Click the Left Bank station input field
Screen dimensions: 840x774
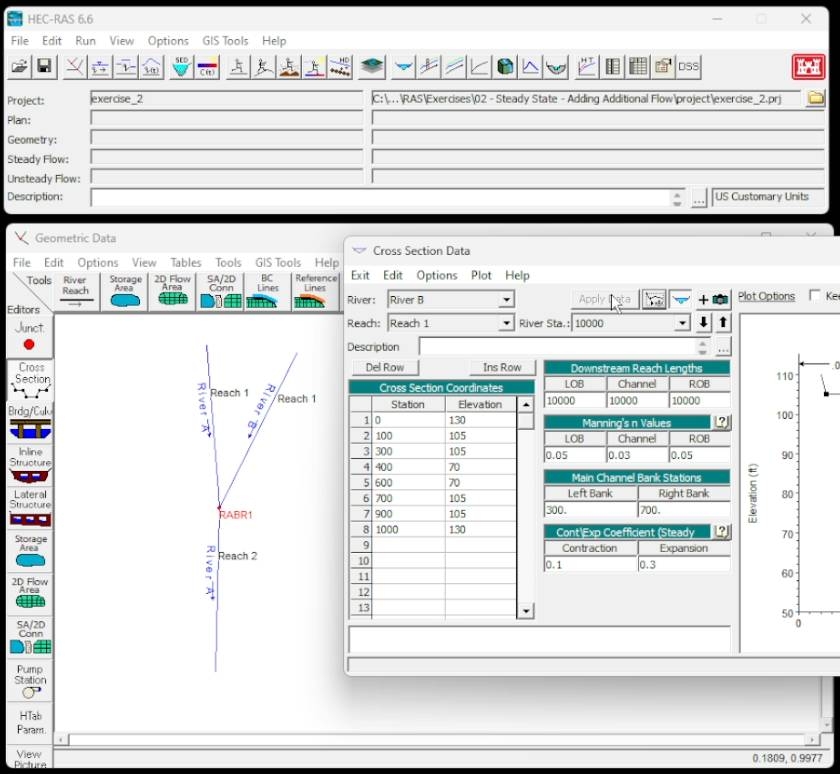pos(590,510)
